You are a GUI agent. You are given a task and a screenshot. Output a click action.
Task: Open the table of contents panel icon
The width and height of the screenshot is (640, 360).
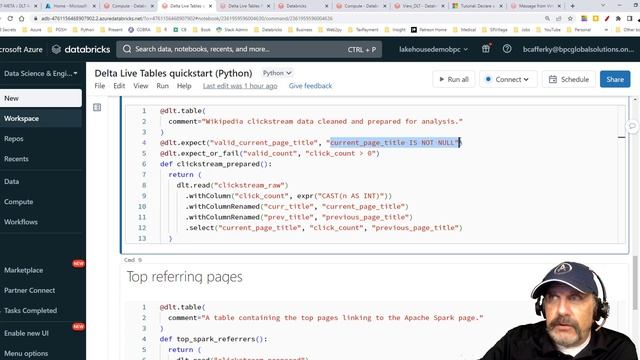[97, 107]
